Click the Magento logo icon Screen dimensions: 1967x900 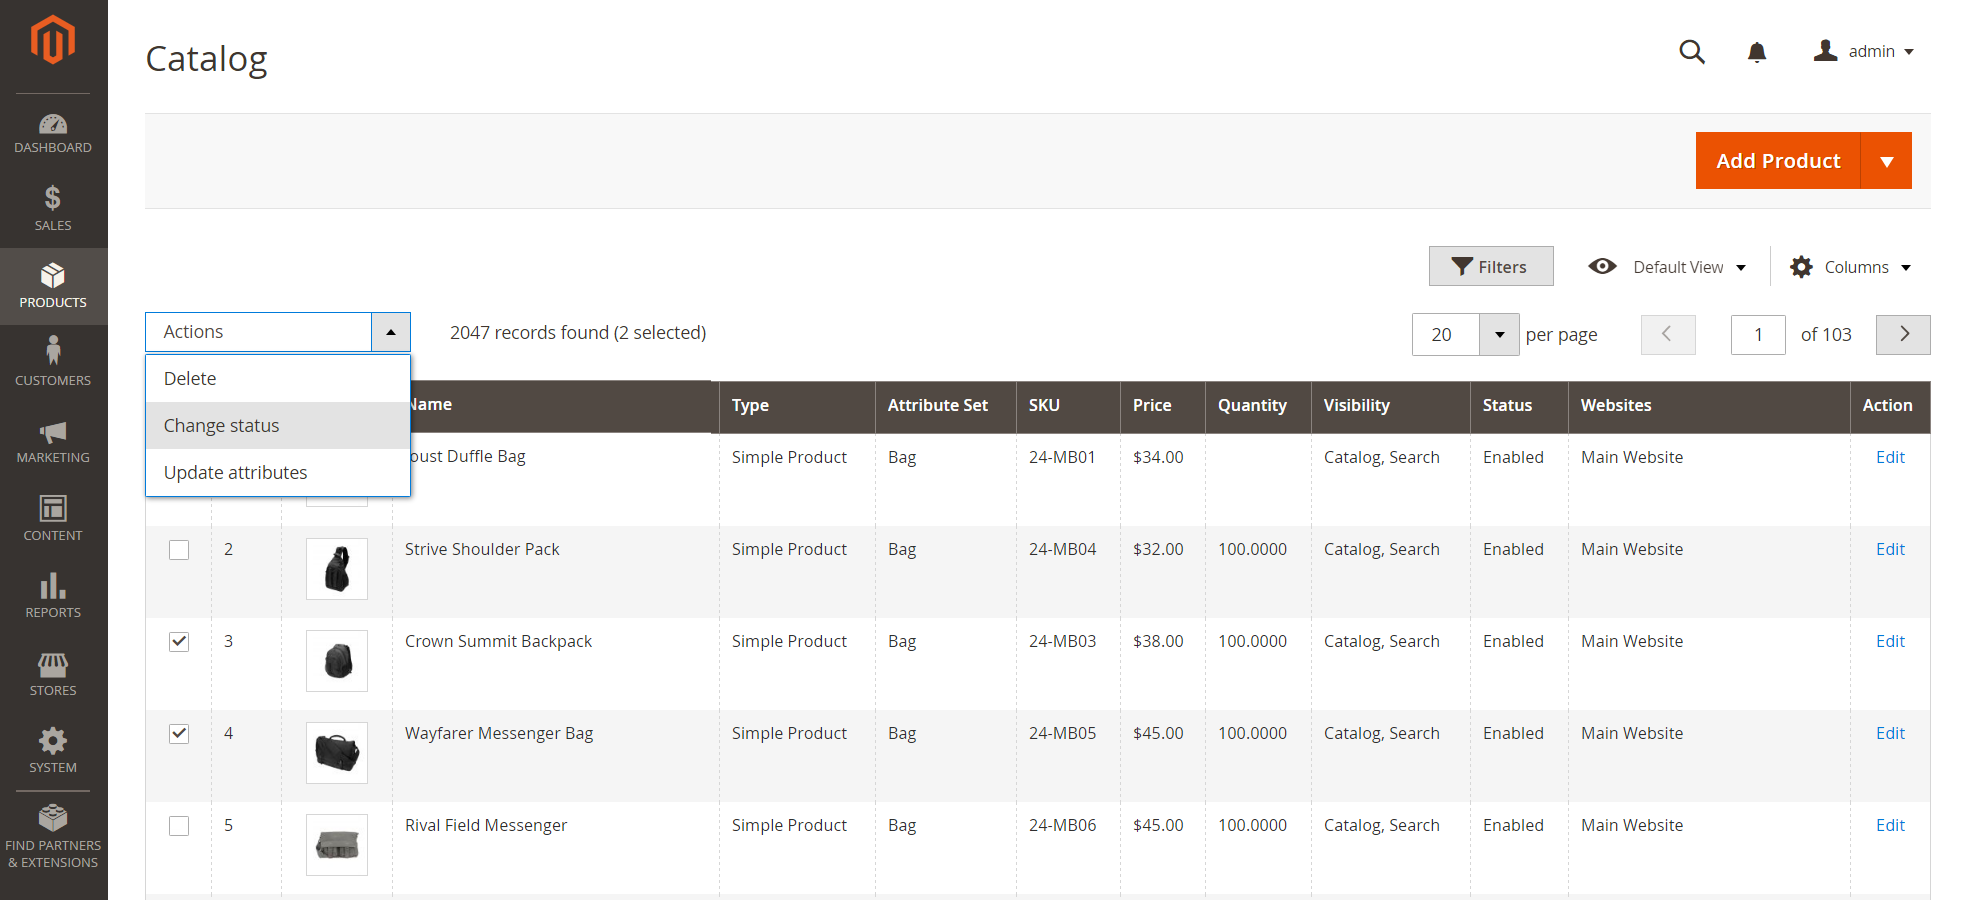[x=53, y=40]
